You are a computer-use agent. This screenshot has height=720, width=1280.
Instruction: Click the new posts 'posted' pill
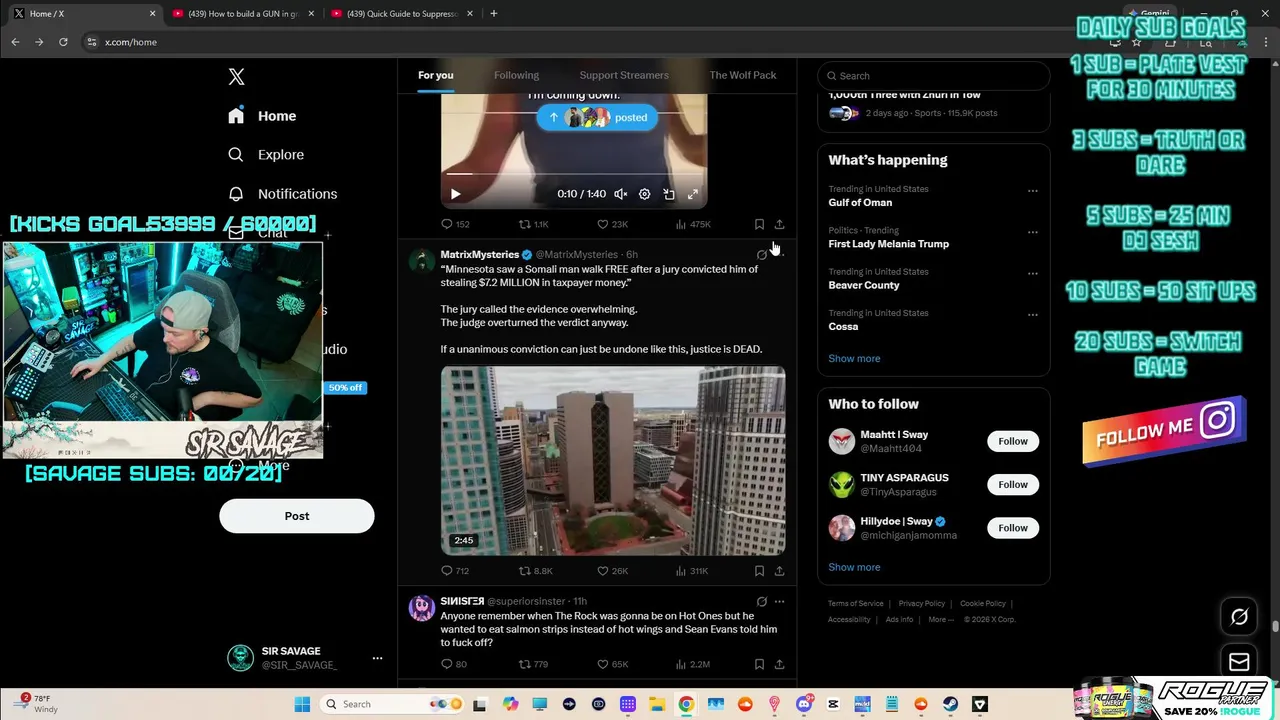point(597,117)
